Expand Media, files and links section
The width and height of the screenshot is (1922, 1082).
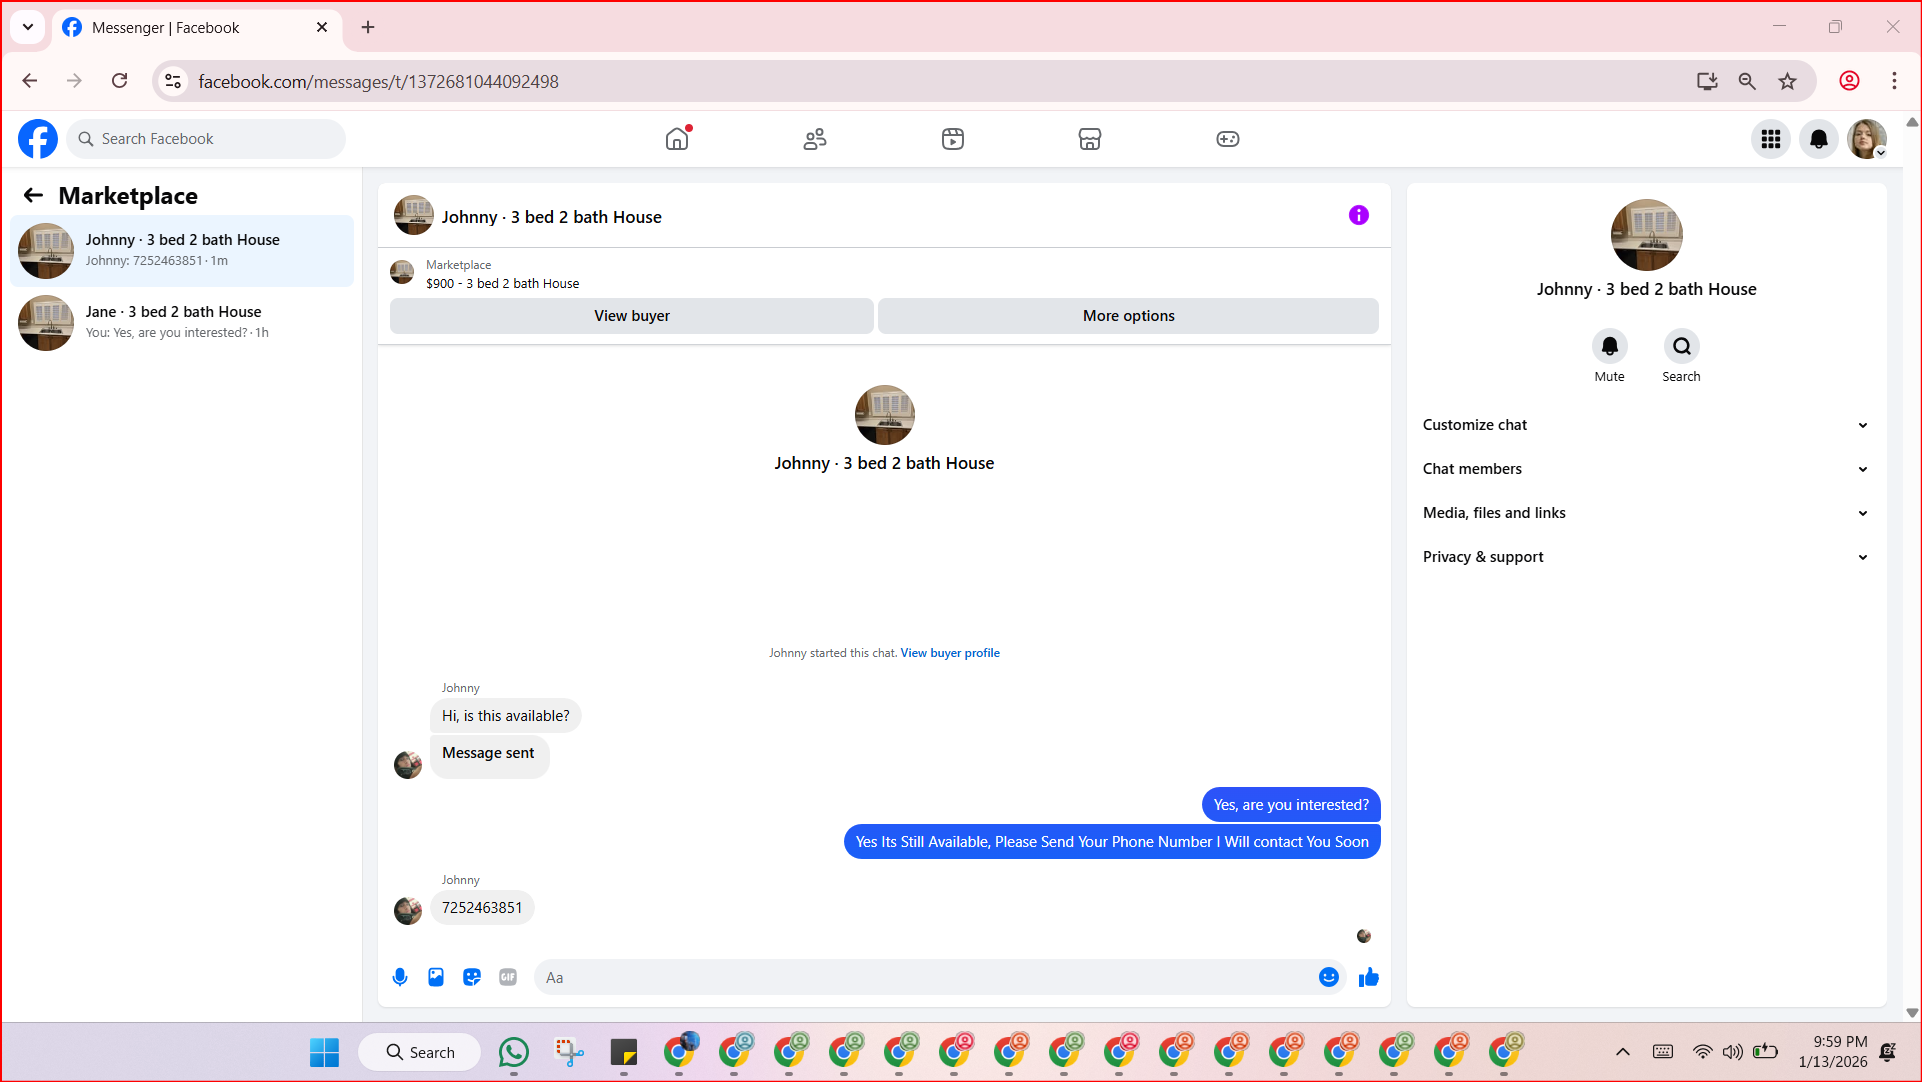pyautogui.click(x=1645, y=513)
